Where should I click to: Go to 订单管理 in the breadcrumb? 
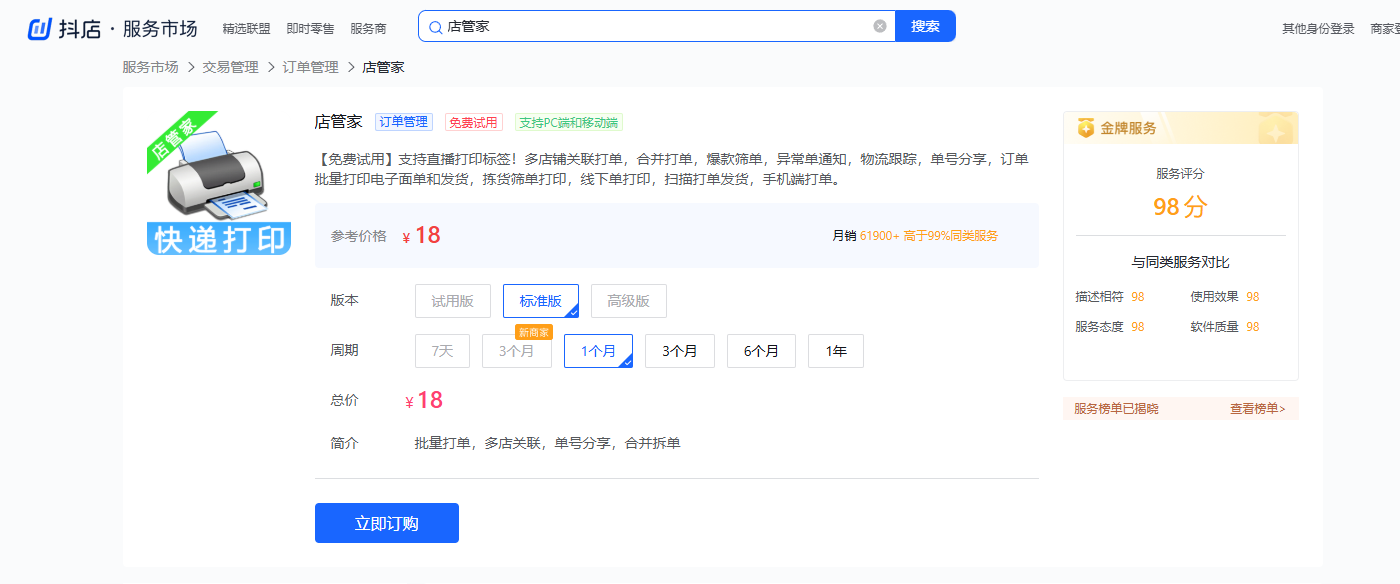tap(310, 67)
